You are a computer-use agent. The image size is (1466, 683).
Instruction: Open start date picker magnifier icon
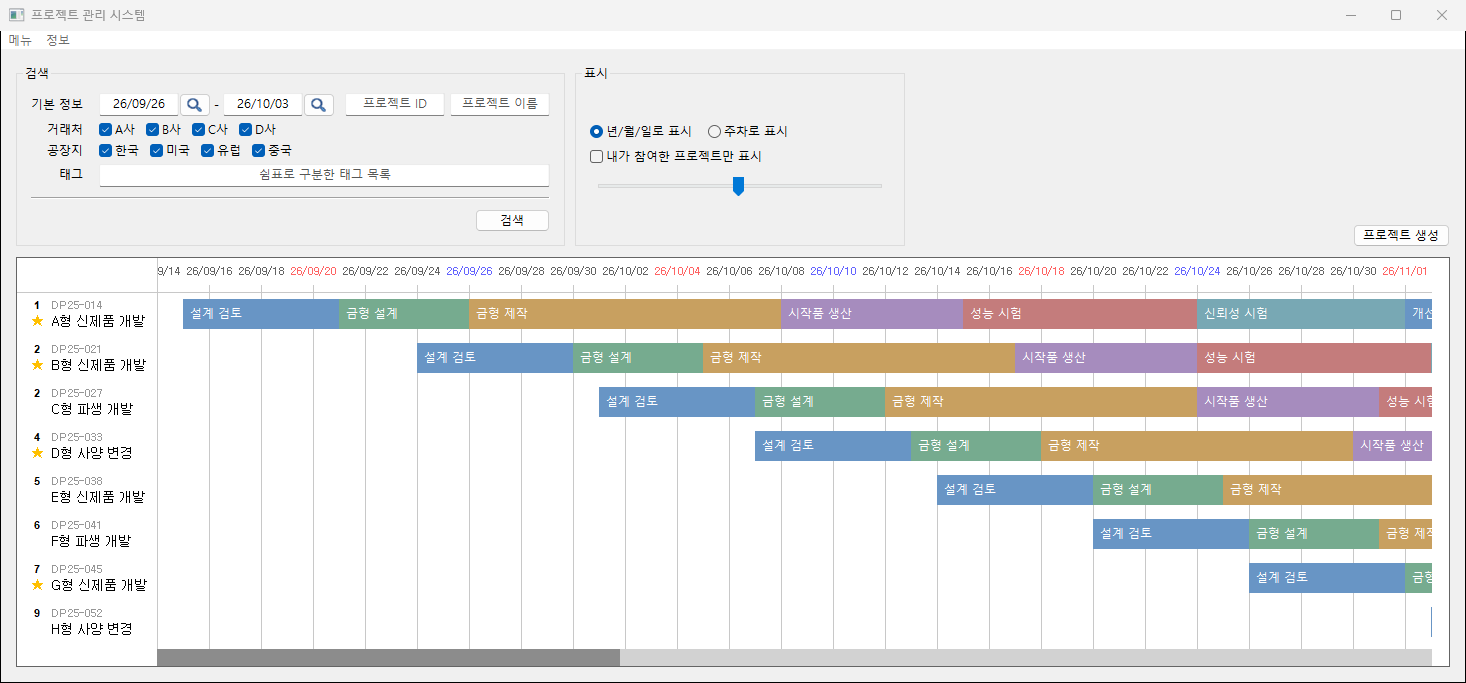click(195, 104)
